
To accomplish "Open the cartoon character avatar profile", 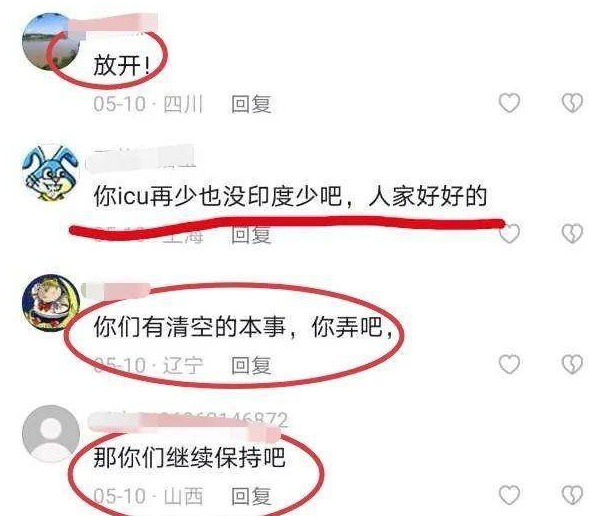I will click(51, 303).
